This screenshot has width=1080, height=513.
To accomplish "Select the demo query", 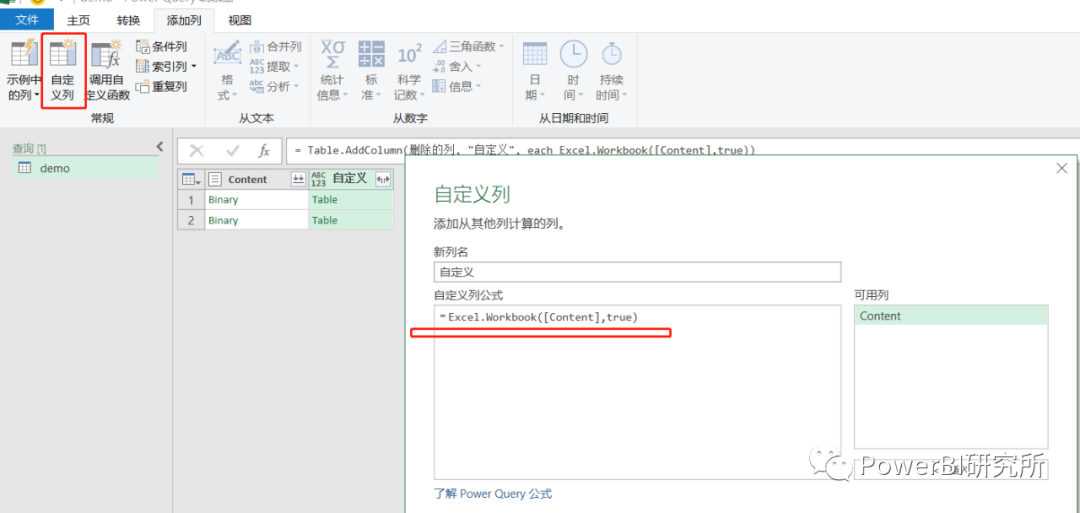I will coord(85,168).
